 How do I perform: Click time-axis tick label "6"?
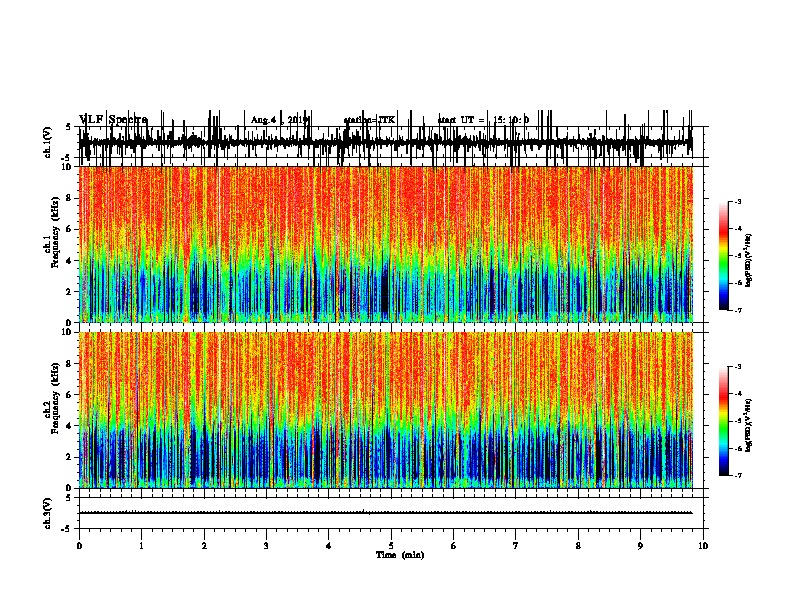[454, 546]
